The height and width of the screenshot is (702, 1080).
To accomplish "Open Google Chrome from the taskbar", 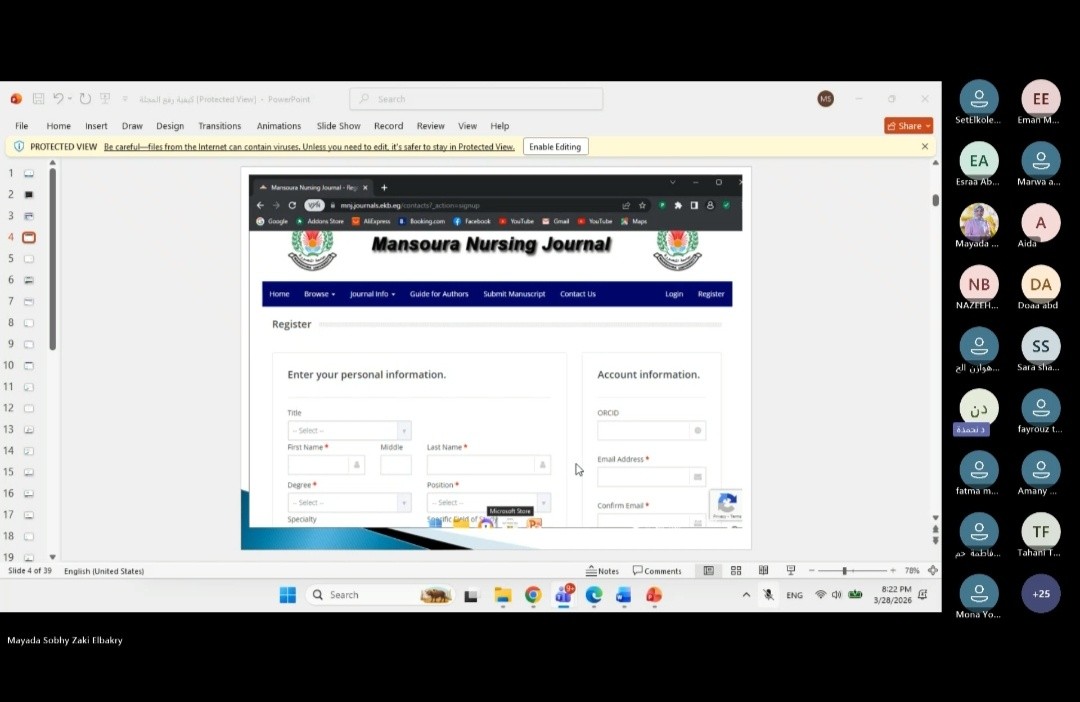I will pos(533,595).
